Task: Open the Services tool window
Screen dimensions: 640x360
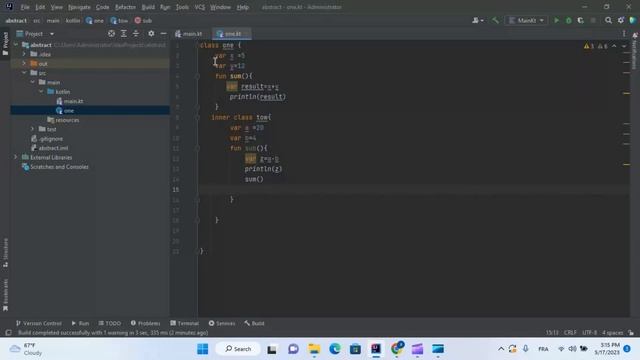Action: tap(222, 323)
